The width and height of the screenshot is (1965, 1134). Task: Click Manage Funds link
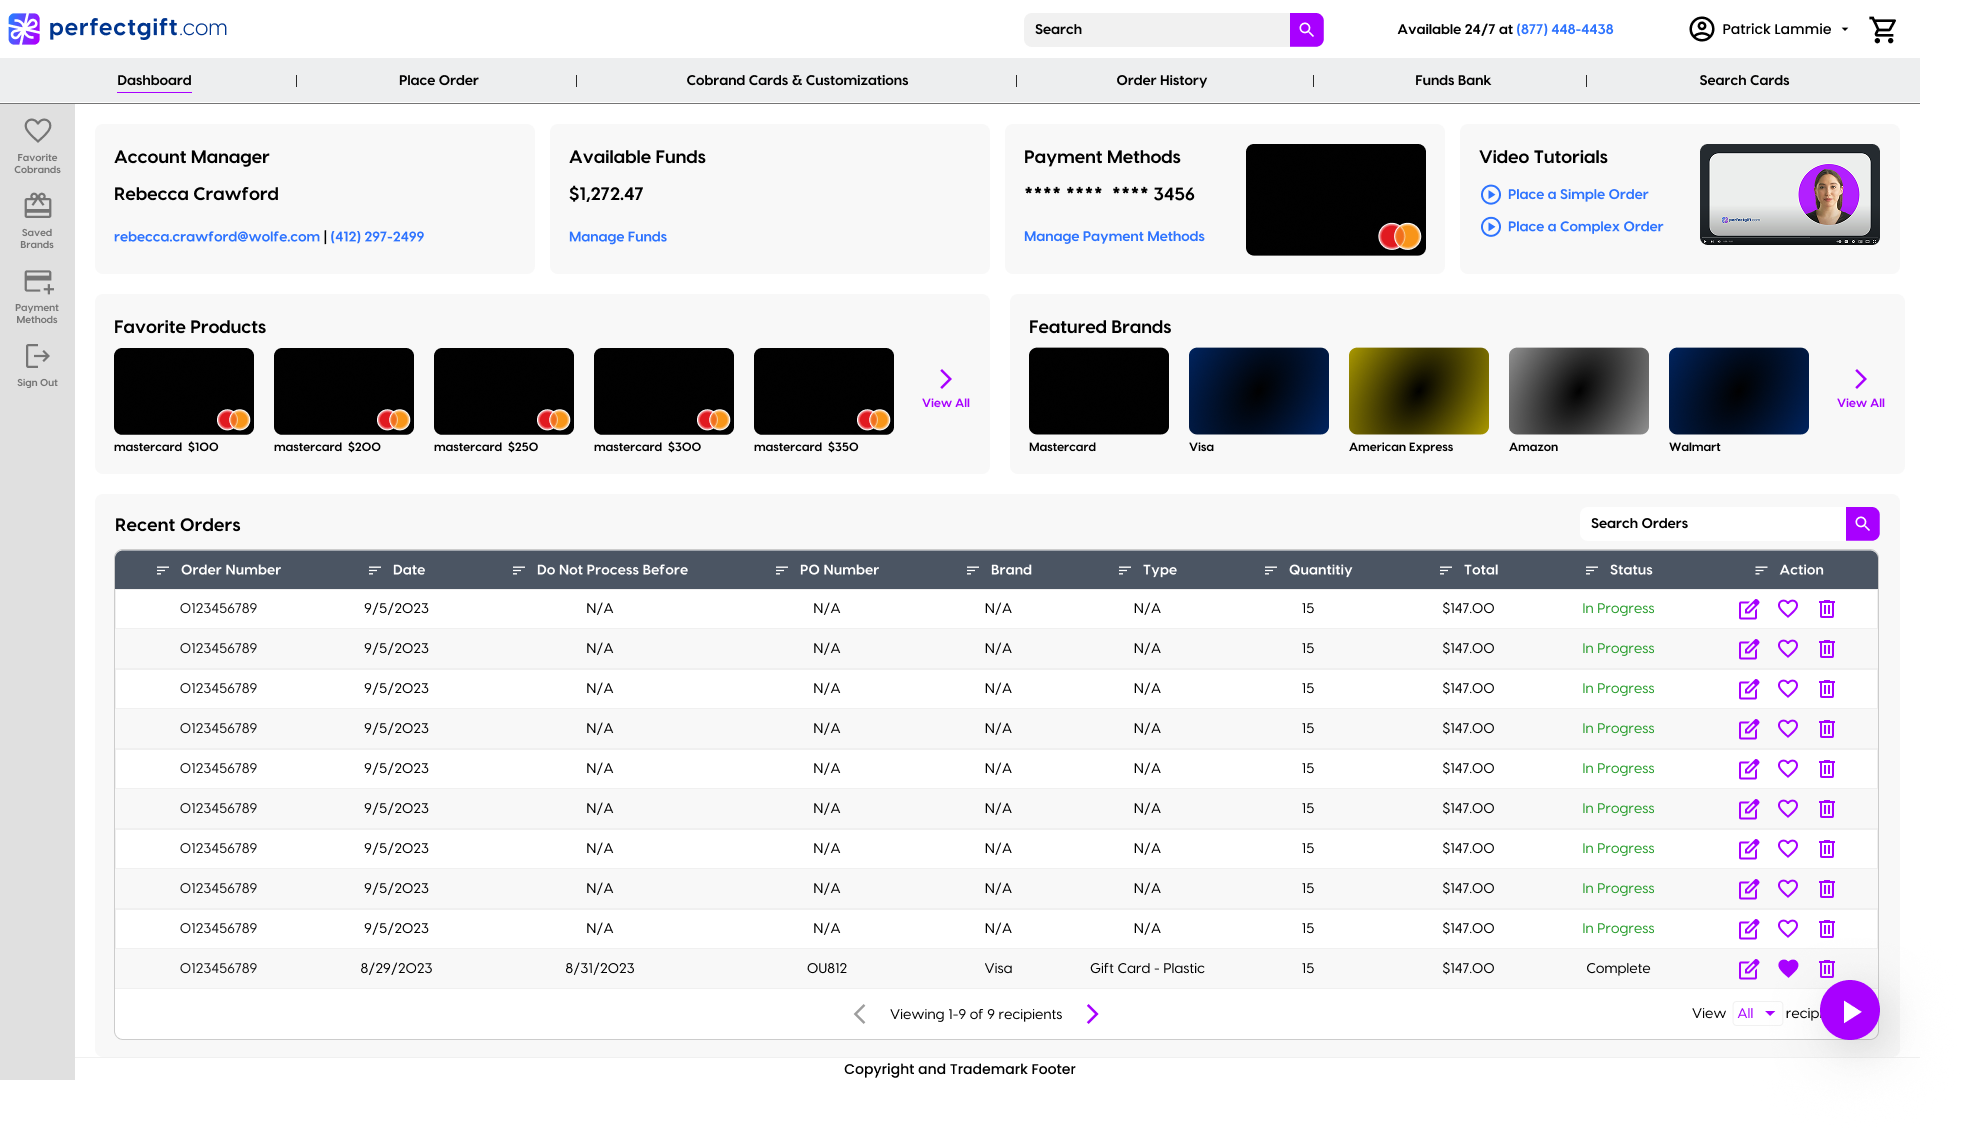point(617,237)
